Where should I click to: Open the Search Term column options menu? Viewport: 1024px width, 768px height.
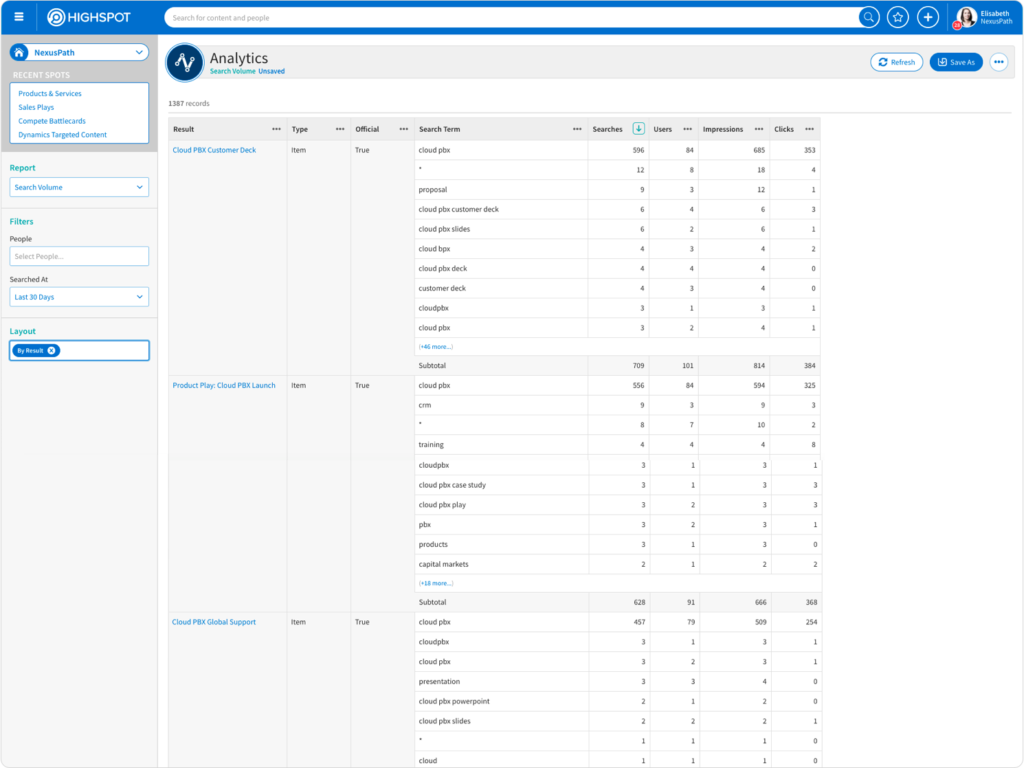[577, 129]
